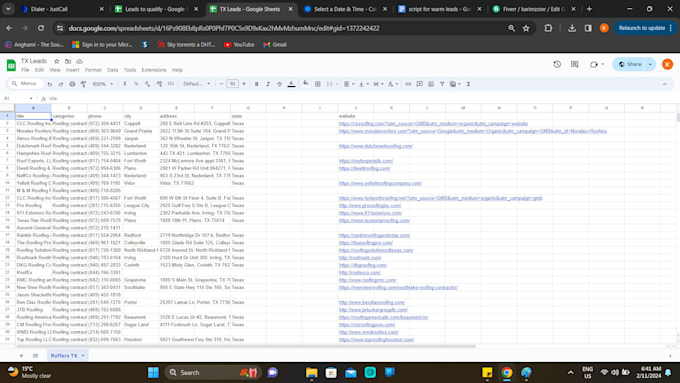The width and height of the screenshot is (680, 383).
Task: Star the TX Leads document
Action: click(56, 61)
